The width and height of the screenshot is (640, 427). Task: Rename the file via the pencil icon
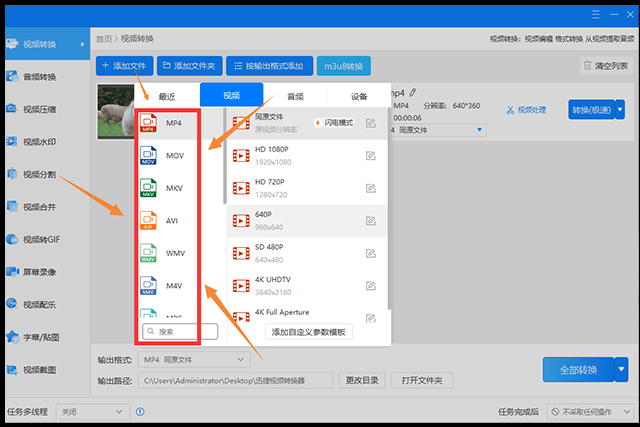(413, 93)
